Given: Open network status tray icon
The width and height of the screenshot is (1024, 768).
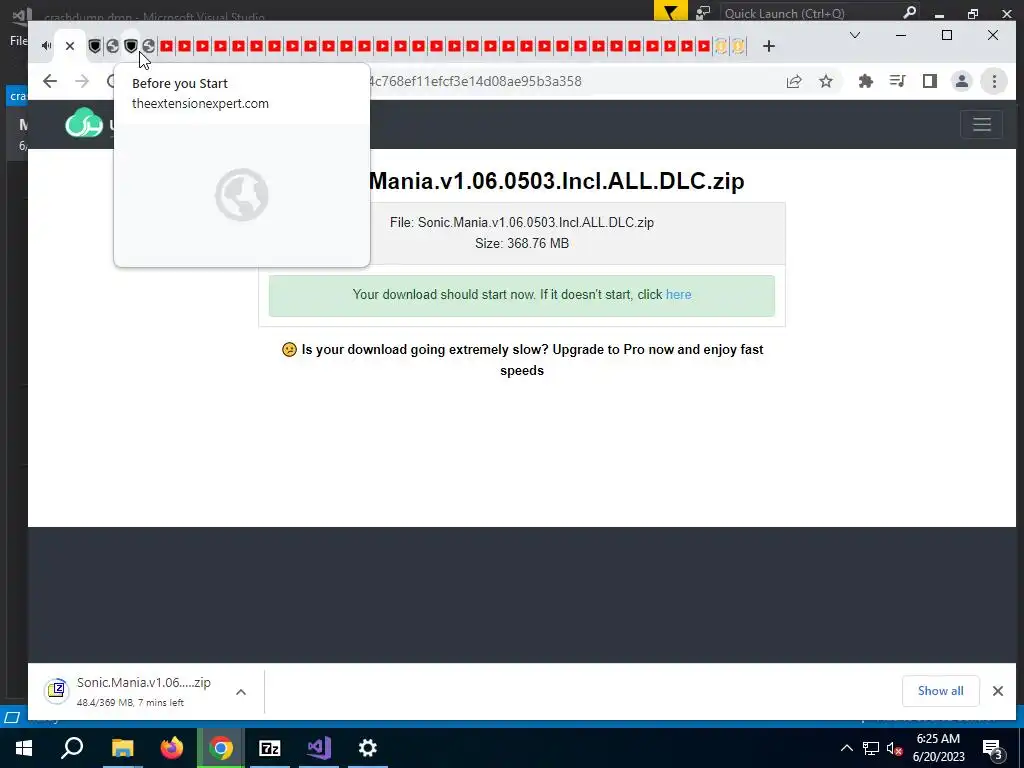Looking at the screenshot, I should point(871,748).
